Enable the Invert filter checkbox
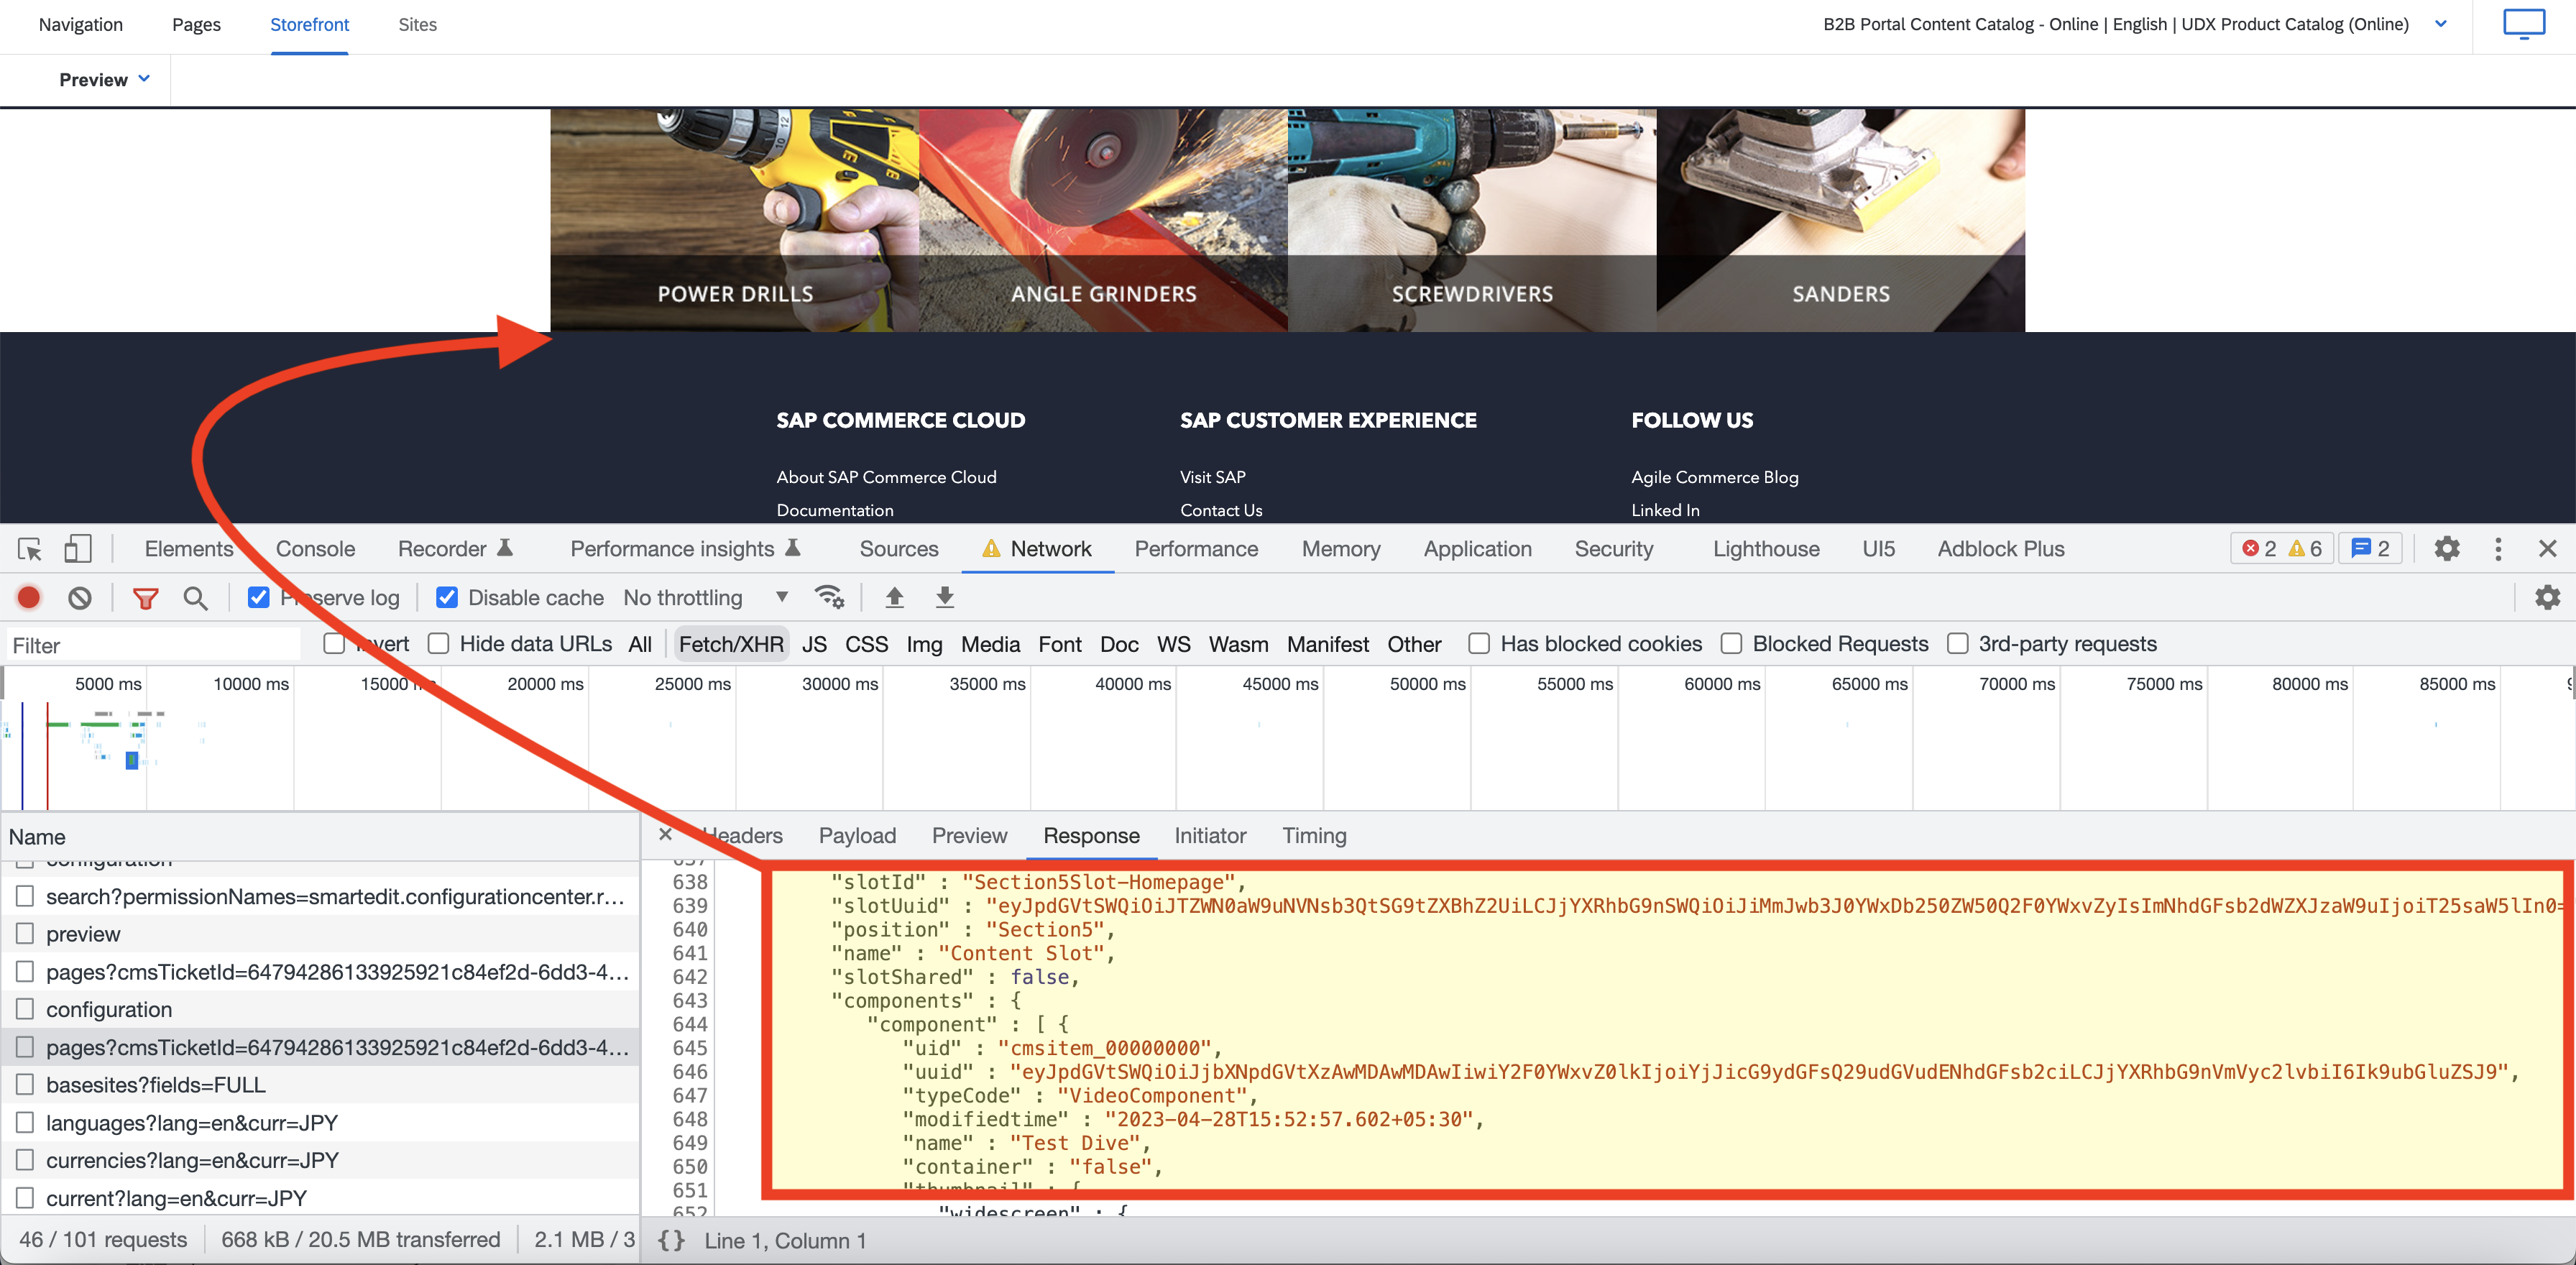Image resolution: width=2576 pixels, height=1265 pixels. click(x=334, y=643)
